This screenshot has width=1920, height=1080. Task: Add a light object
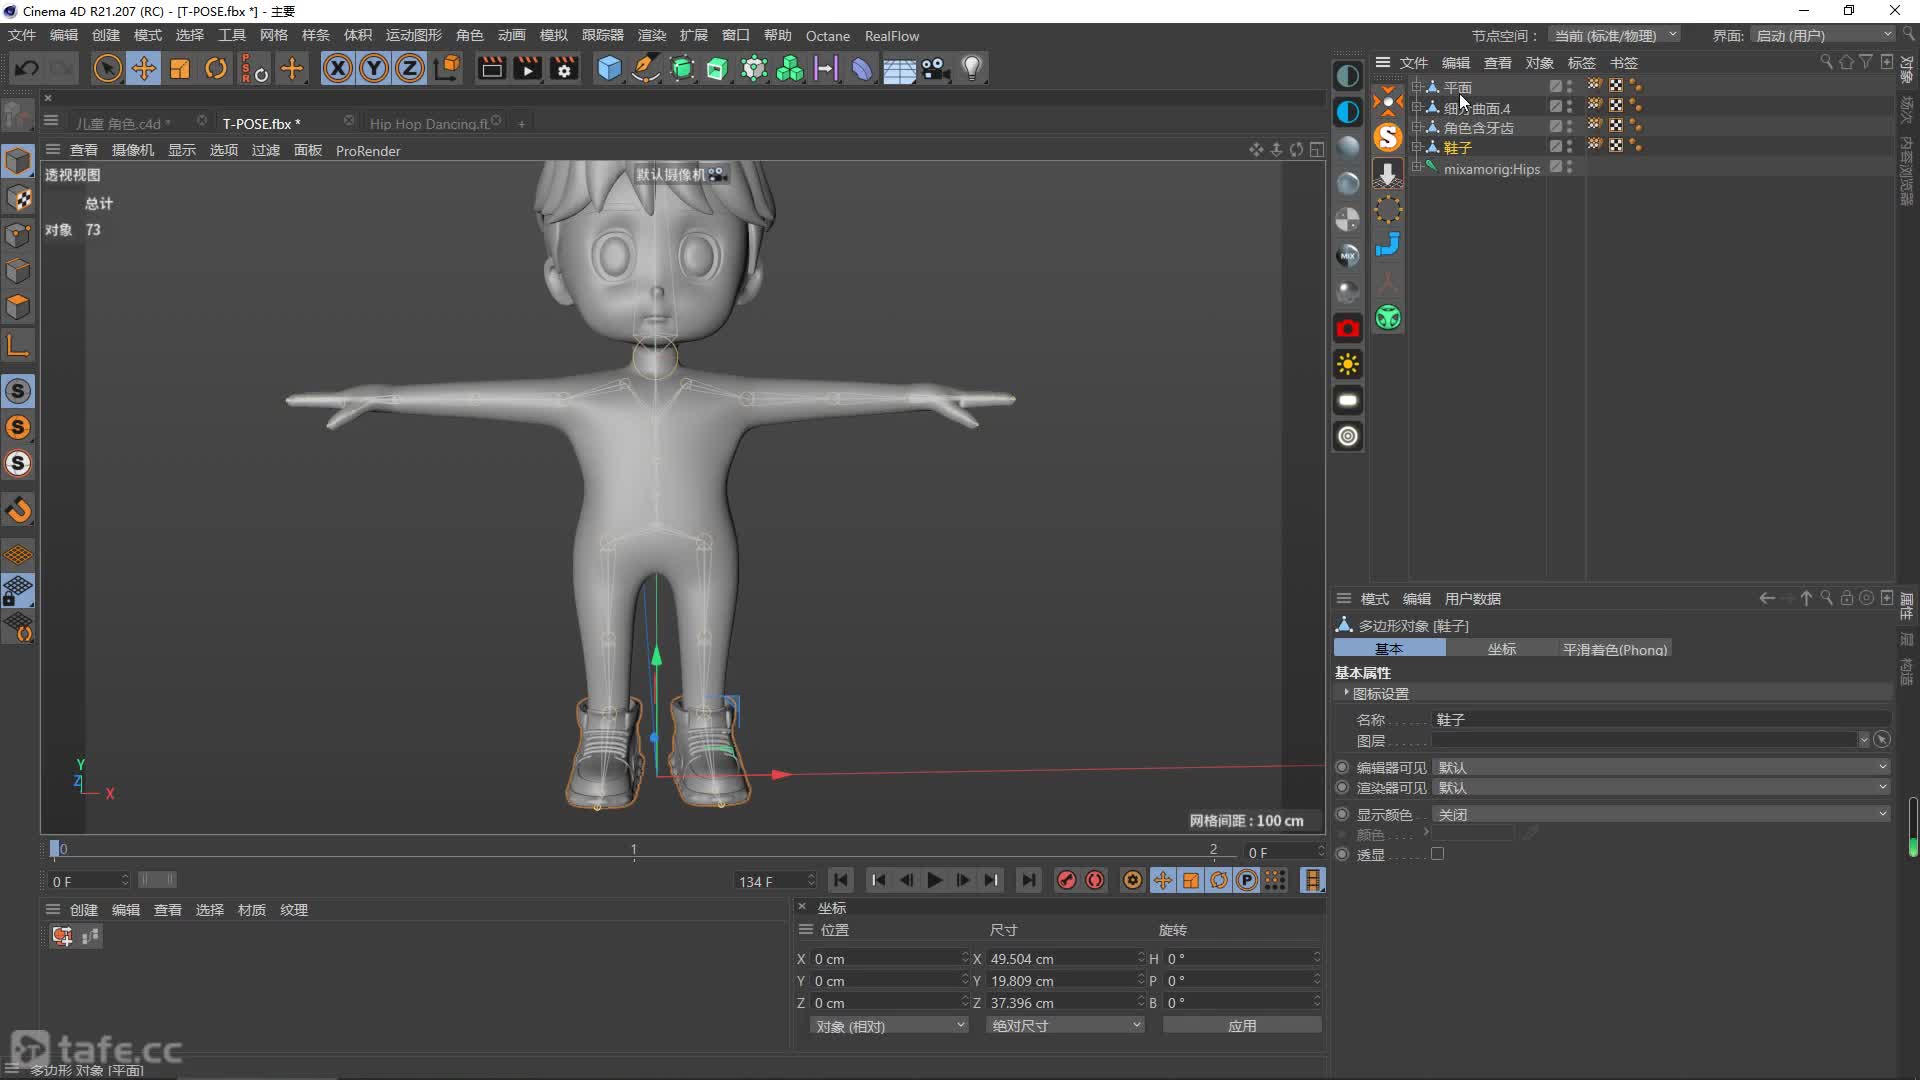click(972, 68)
